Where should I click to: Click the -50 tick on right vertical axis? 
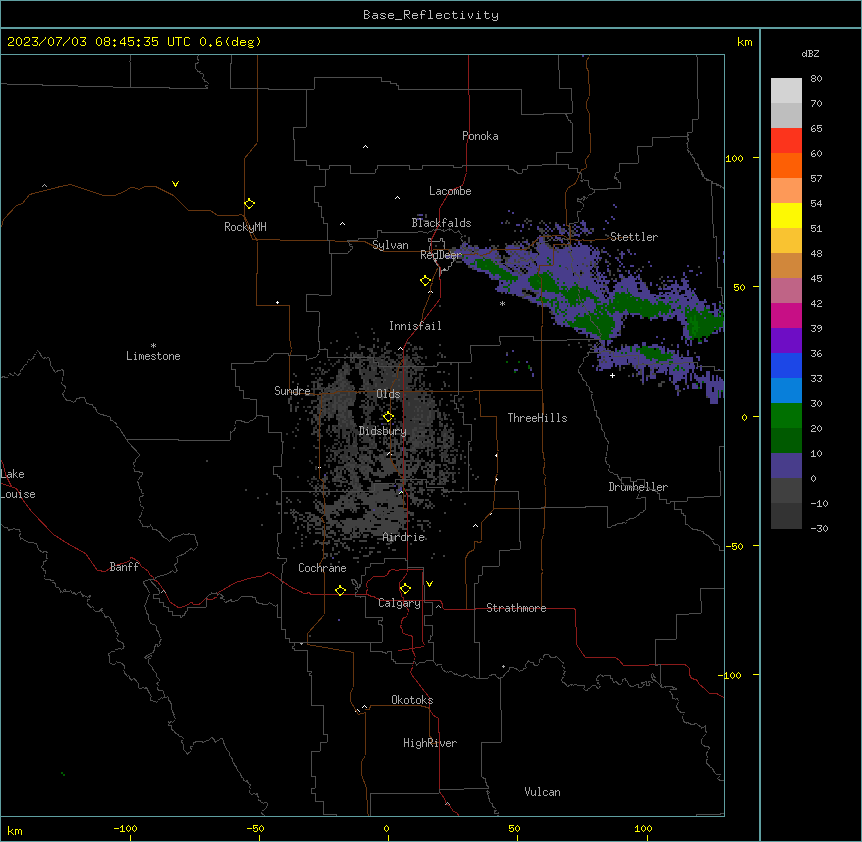click(734, 546)
